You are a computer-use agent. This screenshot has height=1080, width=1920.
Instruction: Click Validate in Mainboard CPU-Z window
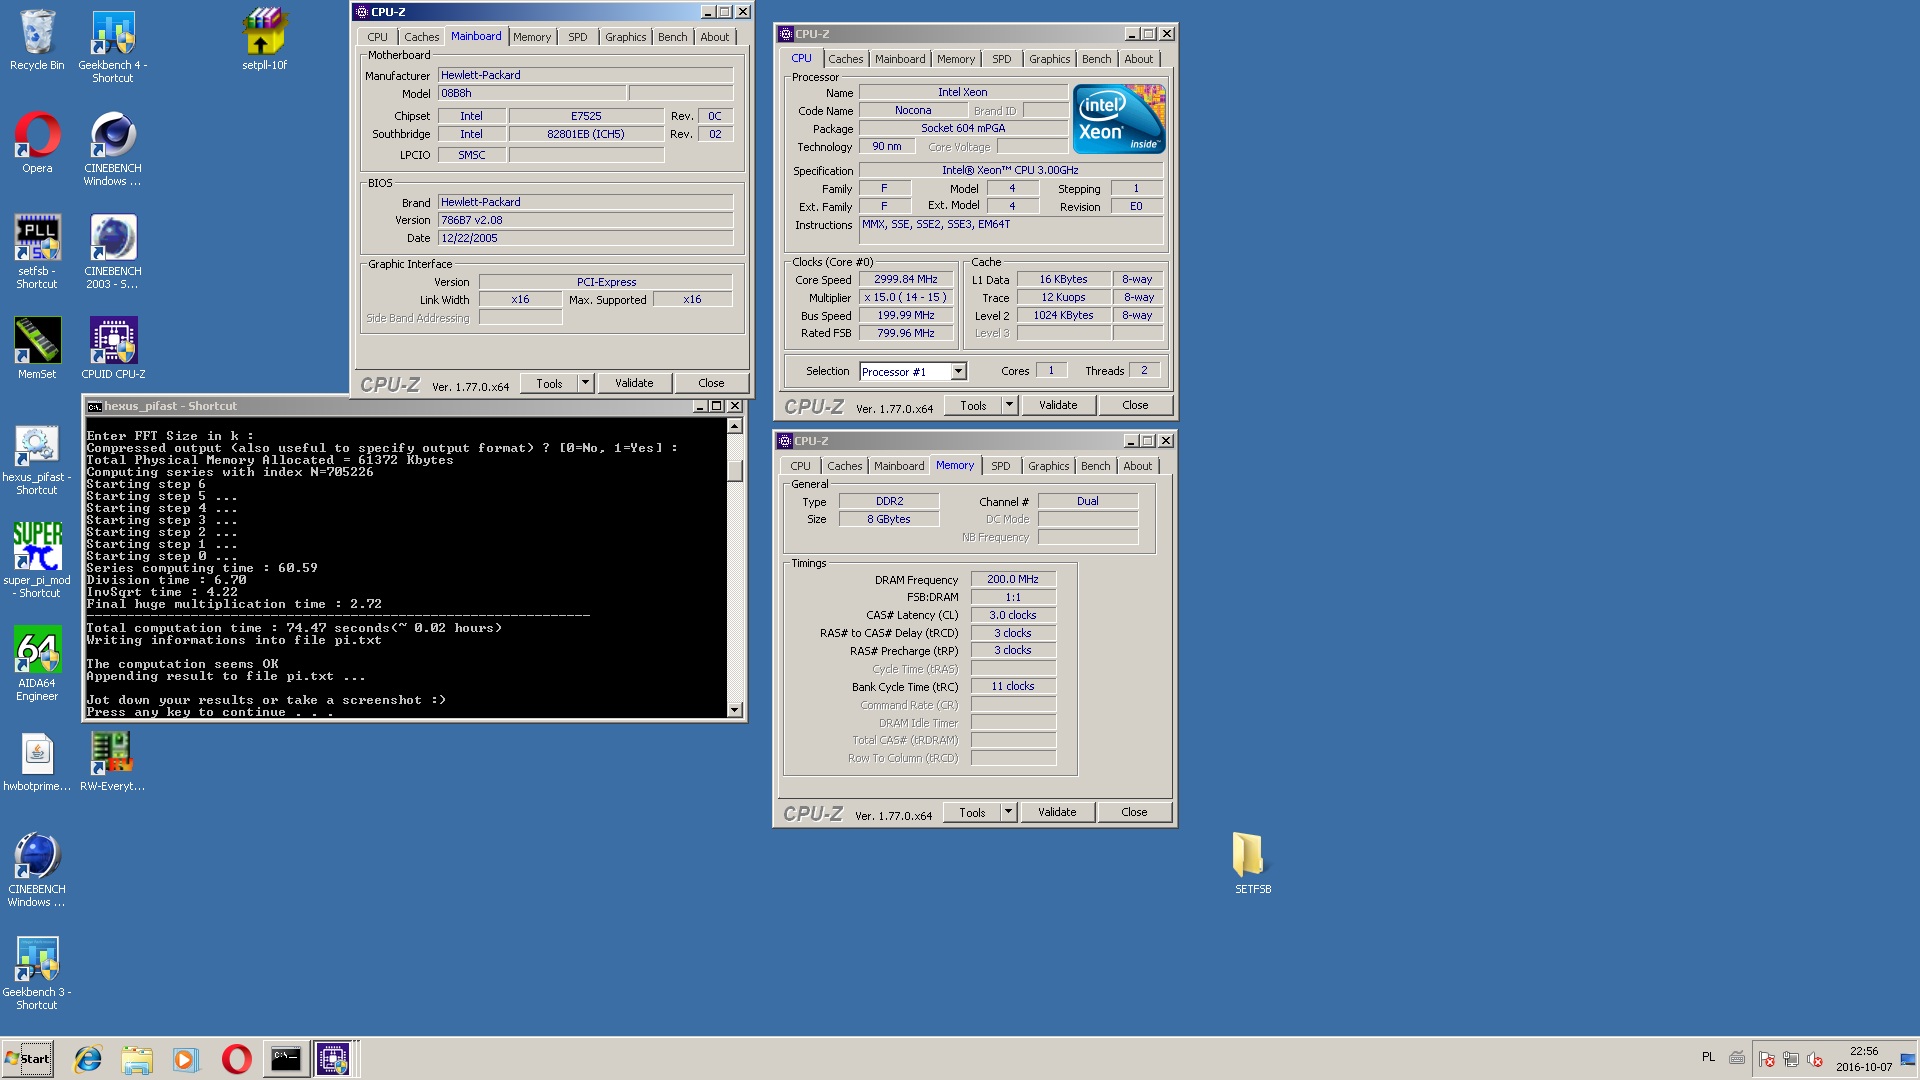click(634, 383)
